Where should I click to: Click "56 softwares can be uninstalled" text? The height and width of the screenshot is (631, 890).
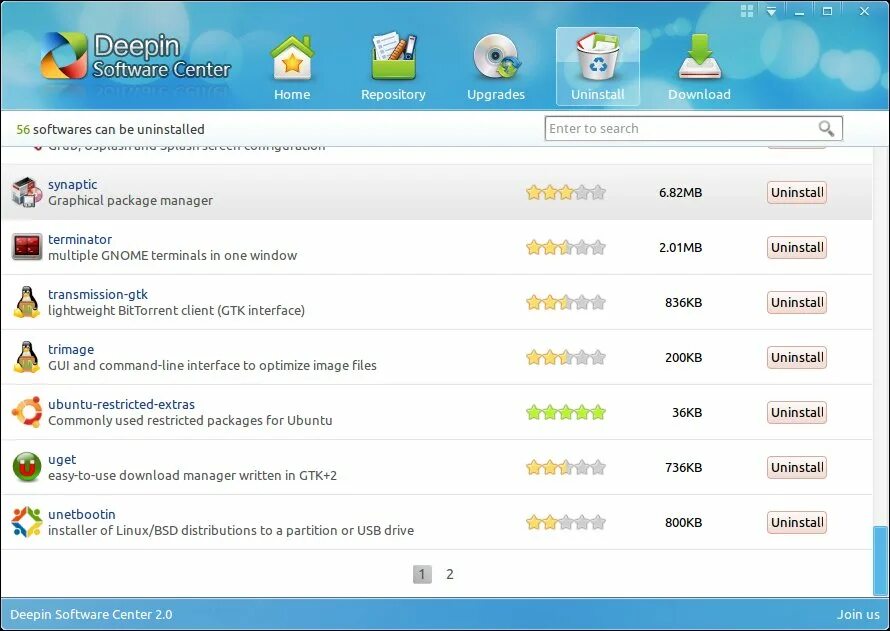click(110, 129)
